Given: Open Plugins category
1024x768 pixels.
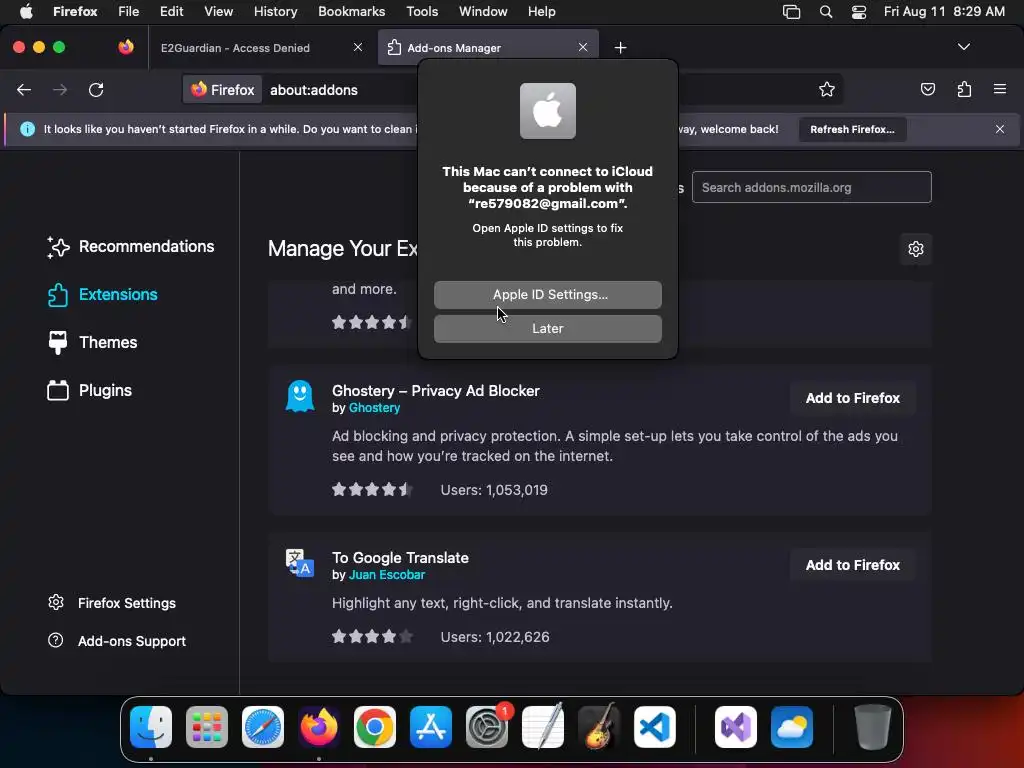Looking at the screenshot, I should click(89, 391).
